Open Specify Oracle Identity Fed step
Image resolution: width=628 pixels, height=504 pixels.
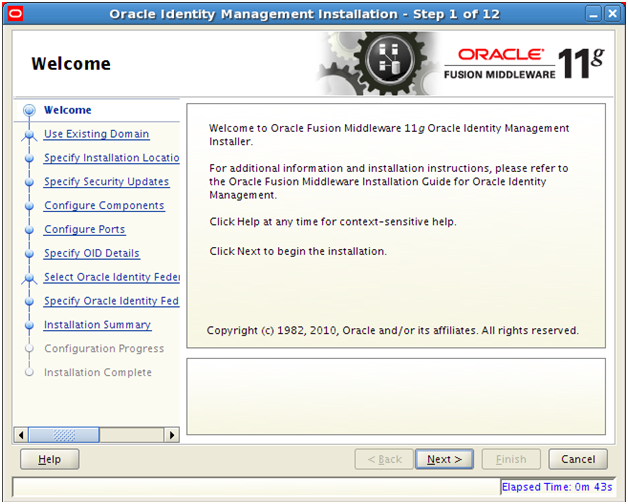(x=111, y=301)
